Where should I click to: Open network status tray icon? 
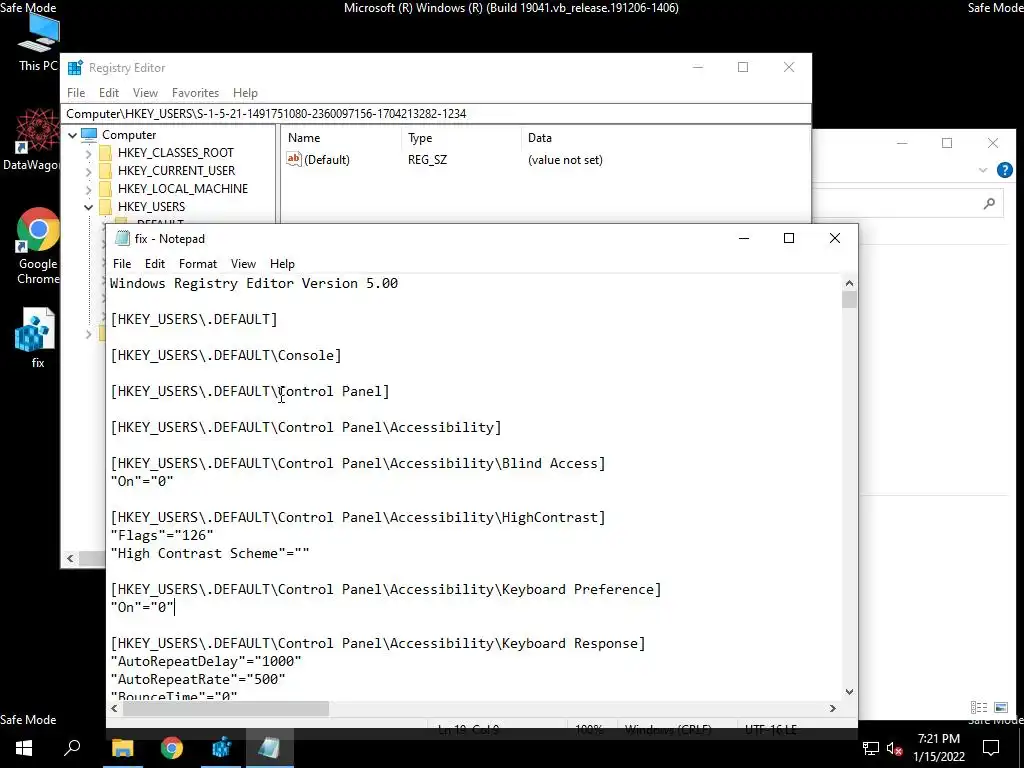pyautogui.click(x=871, y=748)
